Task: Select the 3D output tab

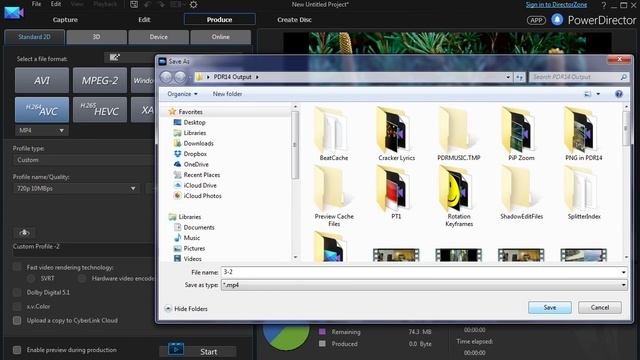Action: click(96, 37)
